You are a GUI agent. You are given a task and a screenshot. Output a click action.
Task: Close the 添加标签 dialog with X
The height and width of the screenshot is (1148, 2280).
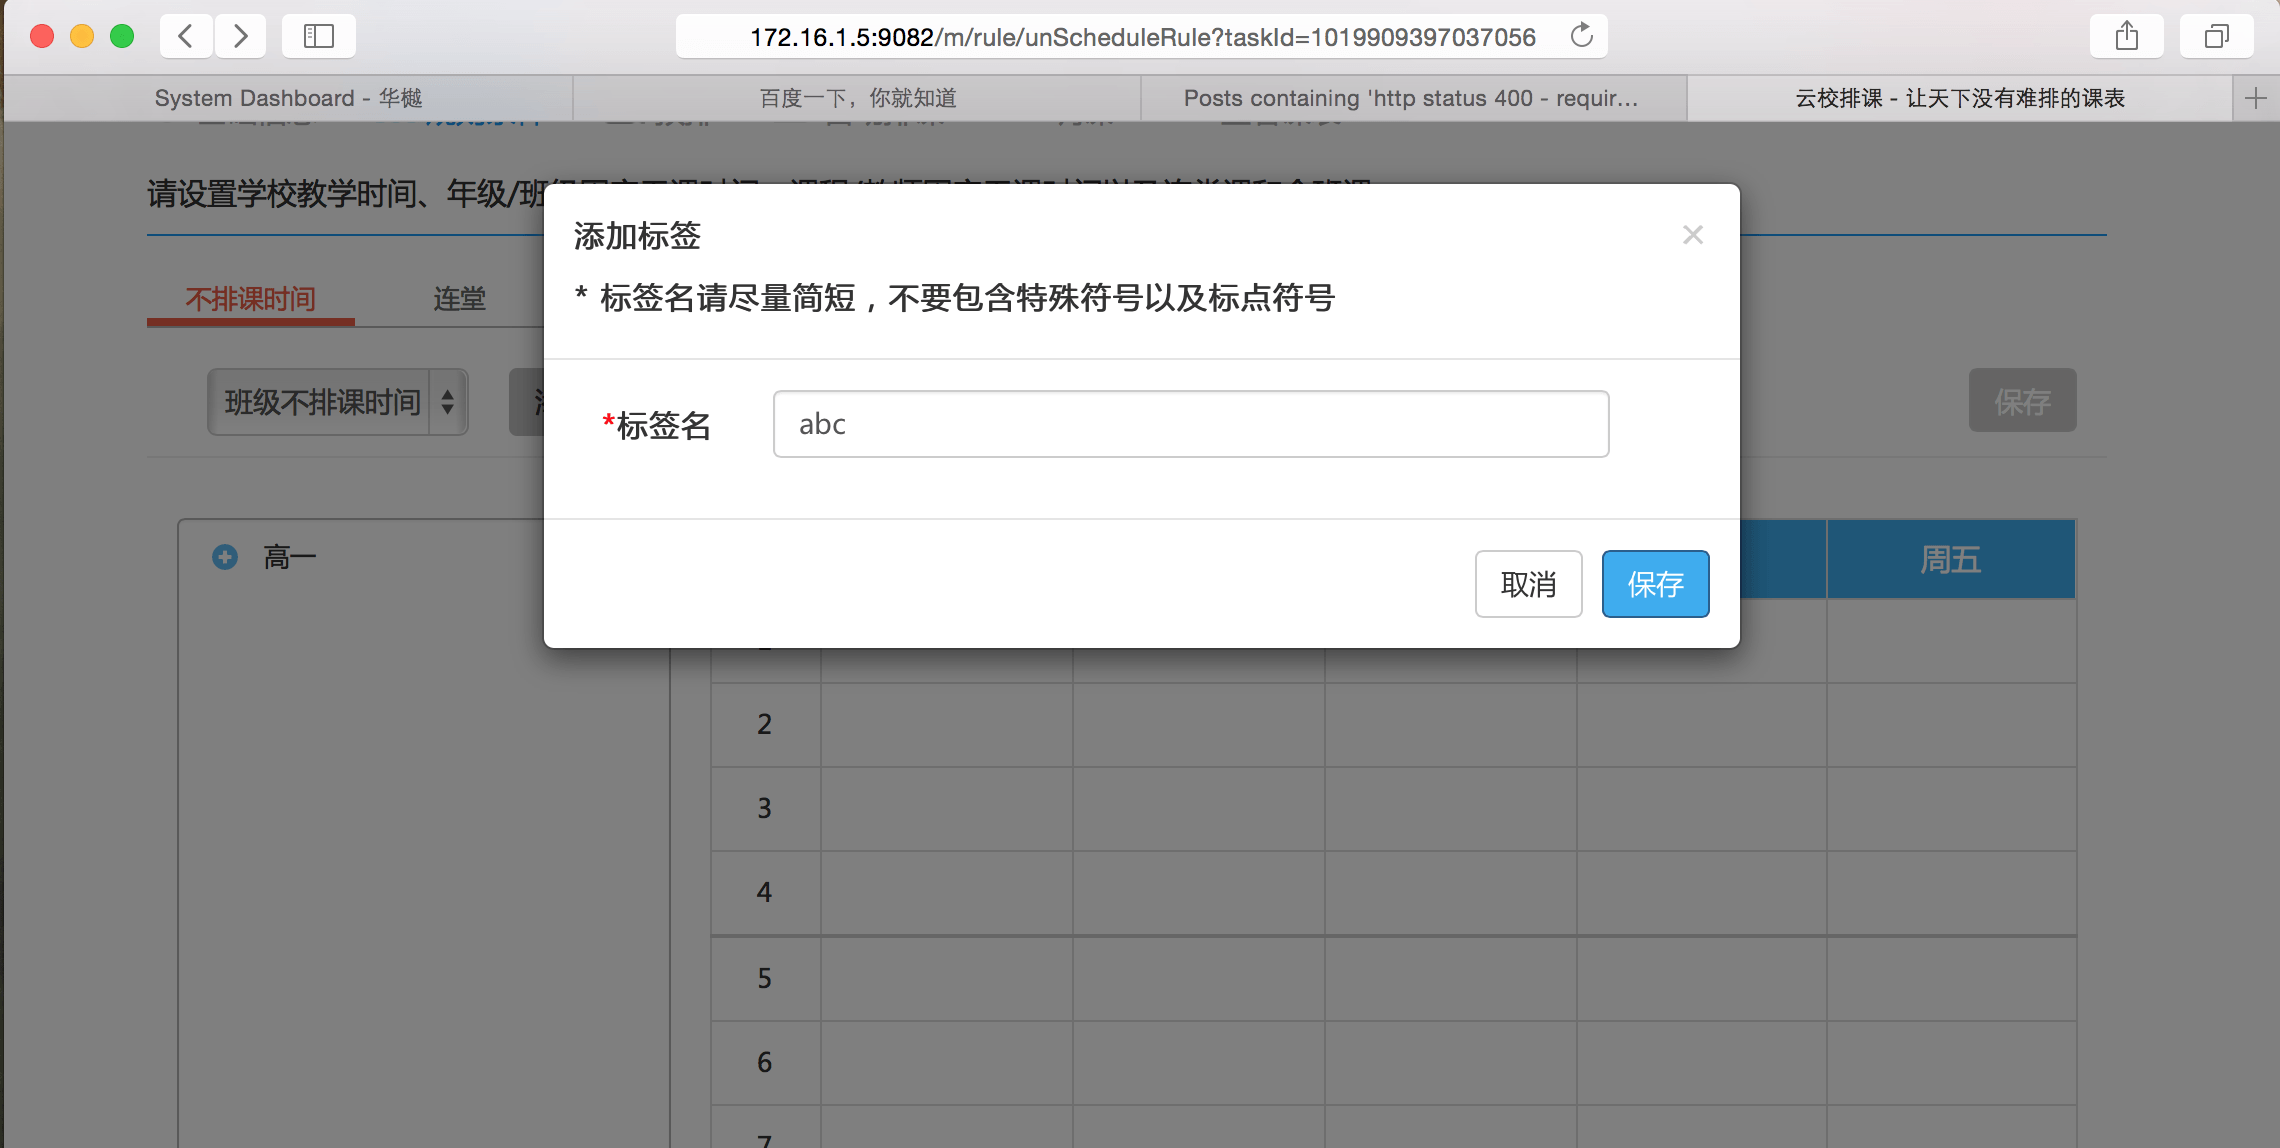click(x=1692, y=235)
